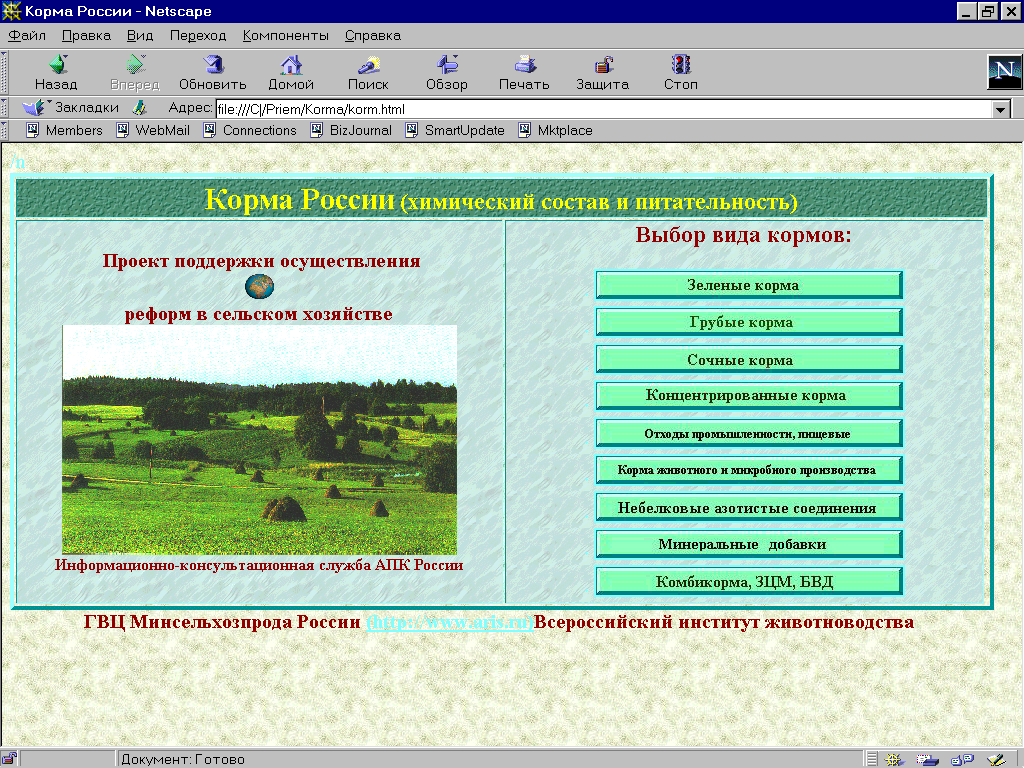Choose Отходы промышленности, пищевые button
1024x768 pixels.
[749, 433]
